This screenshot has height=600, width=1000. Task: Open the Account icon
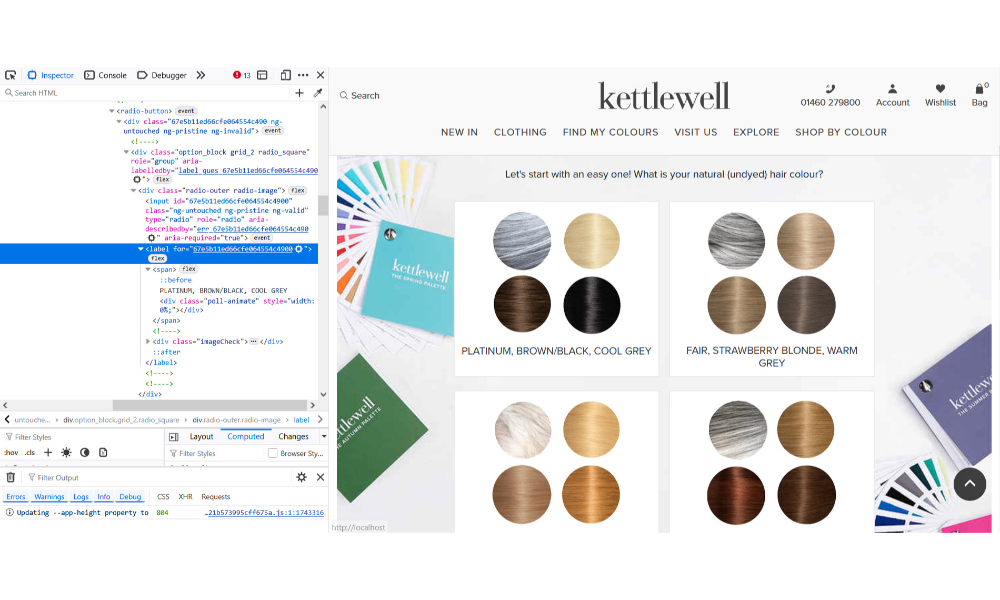click(892, 89)
